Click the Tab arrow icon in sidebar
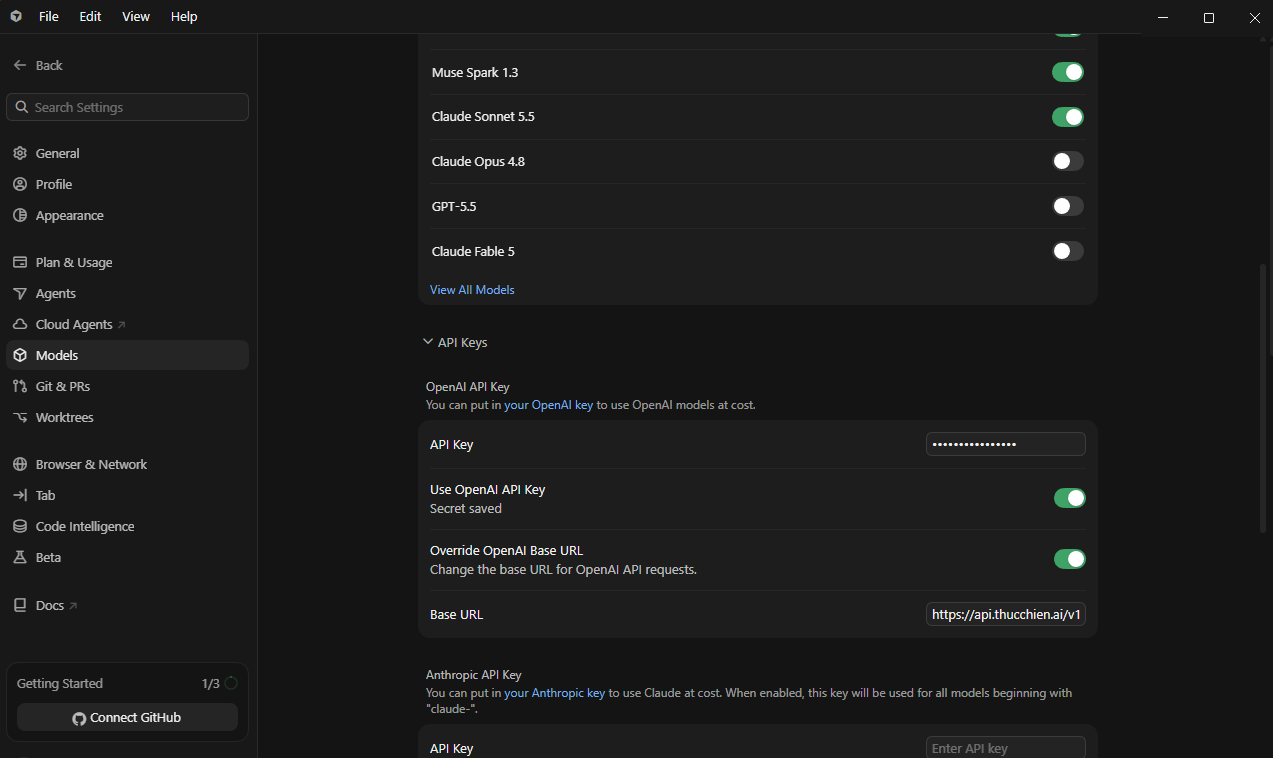This screenshot has width=1273, height=758. (x=19, y=495)
